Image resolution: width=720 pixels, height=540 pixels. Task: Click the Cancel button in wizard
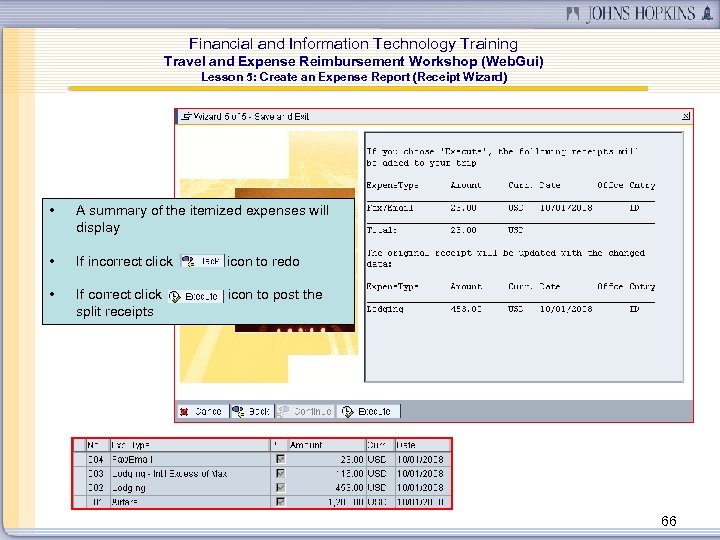(202, 411)
